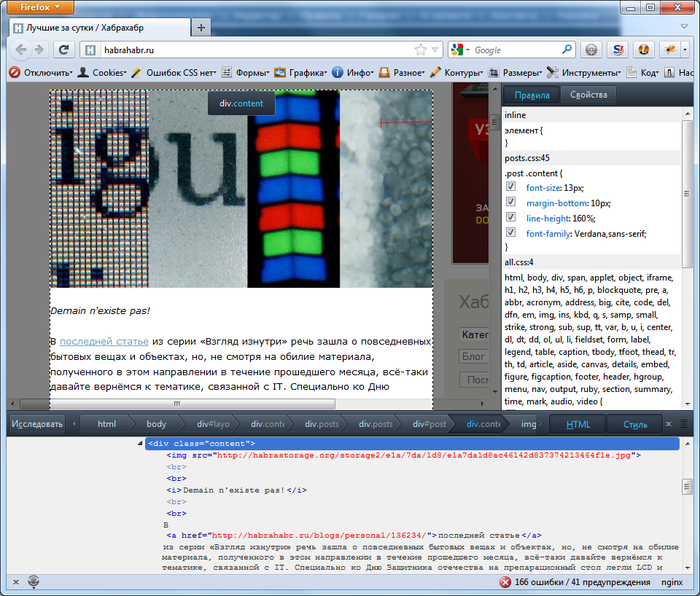
Task: Close the add-on bar with the X
Action: pyautogui.click(x=16, y=582)
